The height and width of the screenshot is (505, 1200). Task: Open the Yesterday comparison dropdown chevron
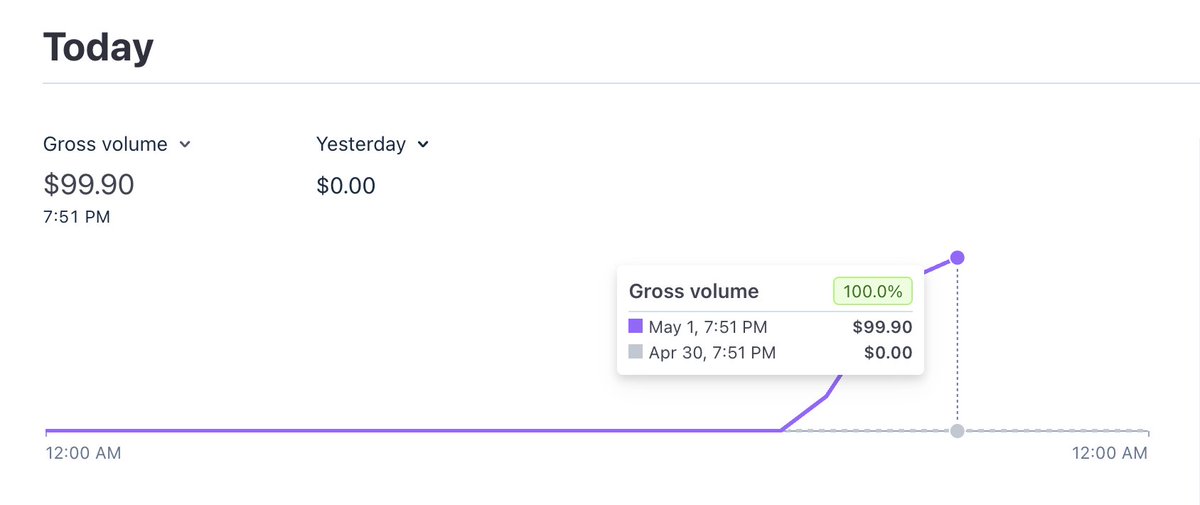423,145
